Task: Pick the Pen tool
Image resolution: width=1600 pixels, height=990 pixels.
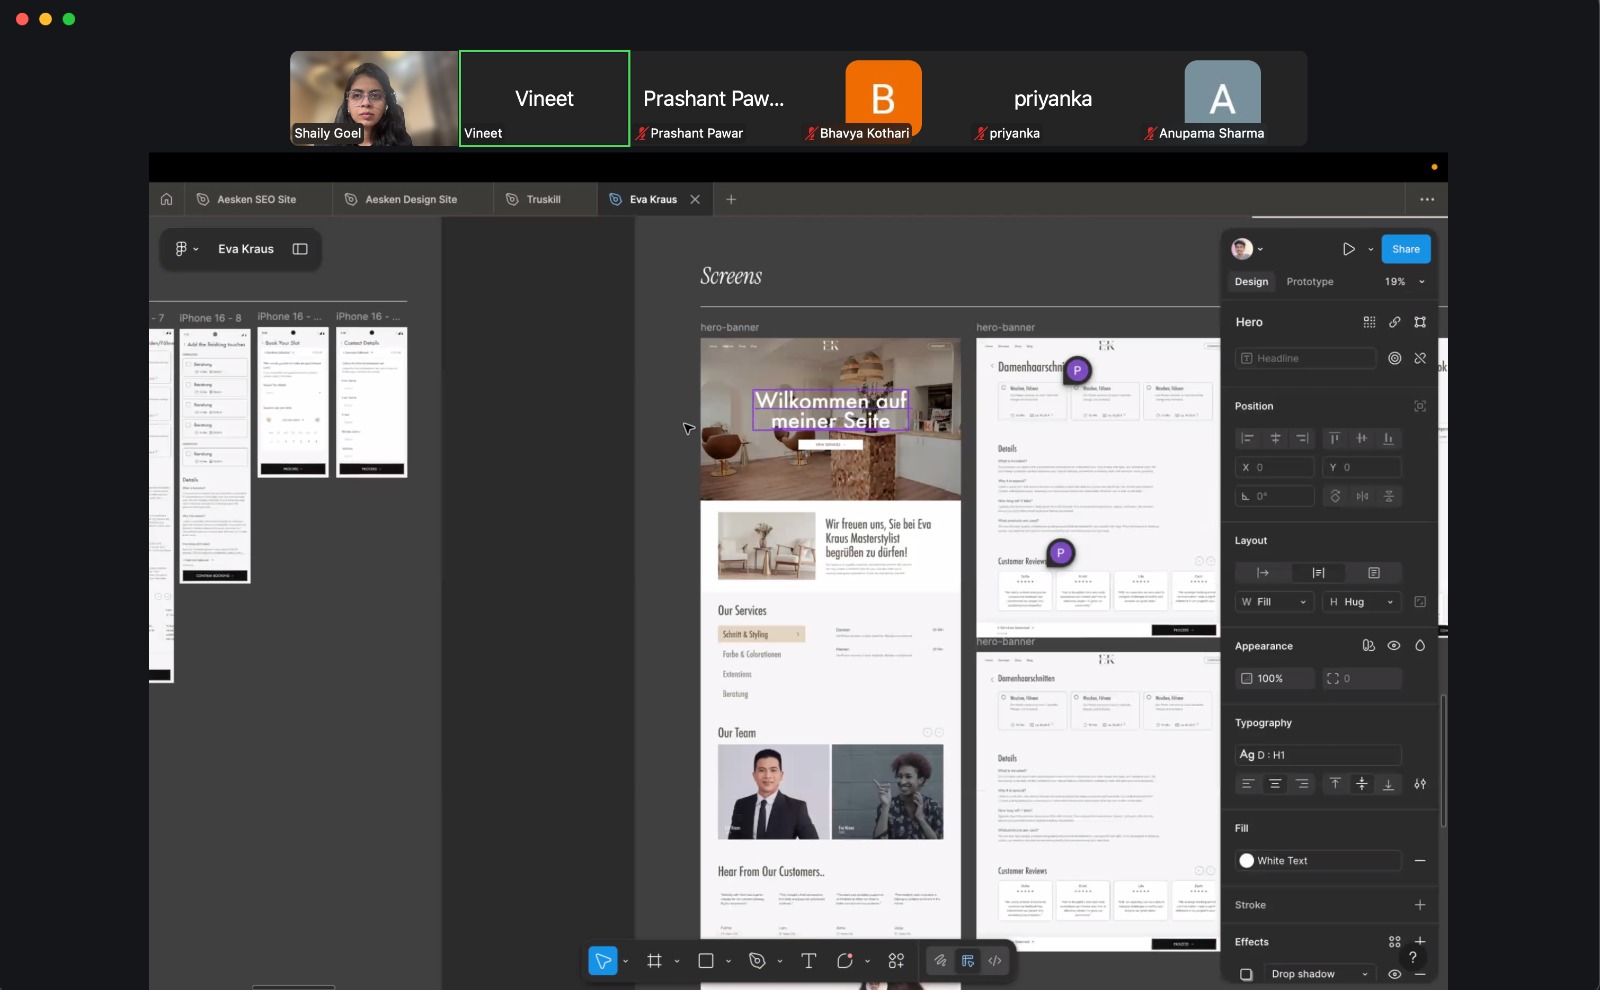Action: (757, 961)
